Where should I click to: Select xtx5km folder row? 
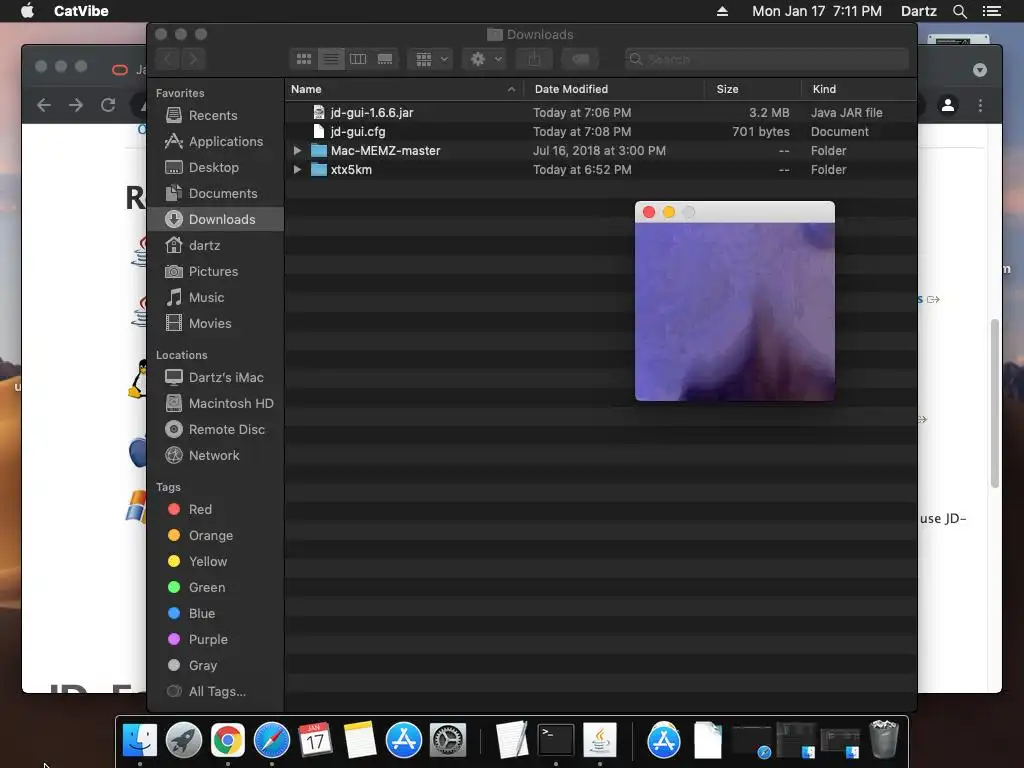click(601, 170)
